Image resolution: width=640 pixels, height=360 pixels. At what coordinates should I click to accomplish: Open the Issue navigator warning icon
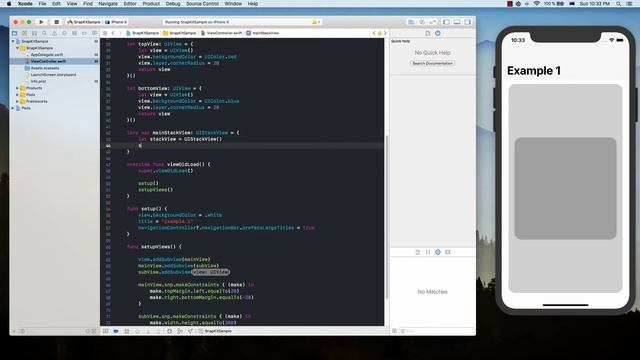point(54,33)
